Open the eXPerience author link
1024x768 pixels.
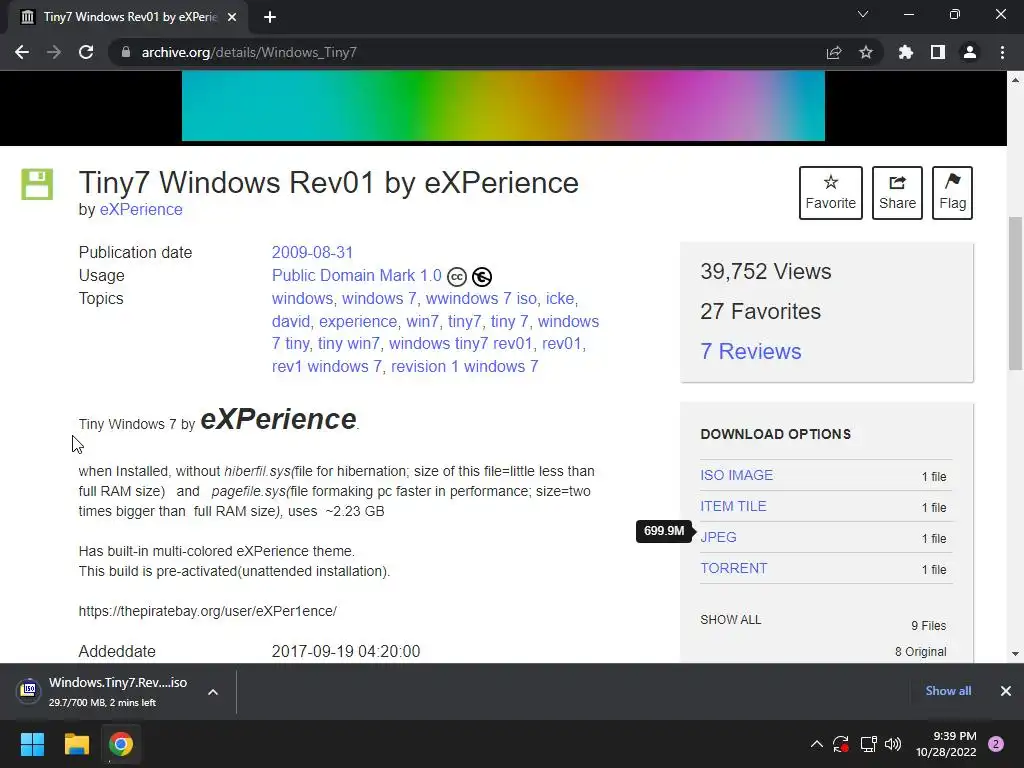pos(141,210)
